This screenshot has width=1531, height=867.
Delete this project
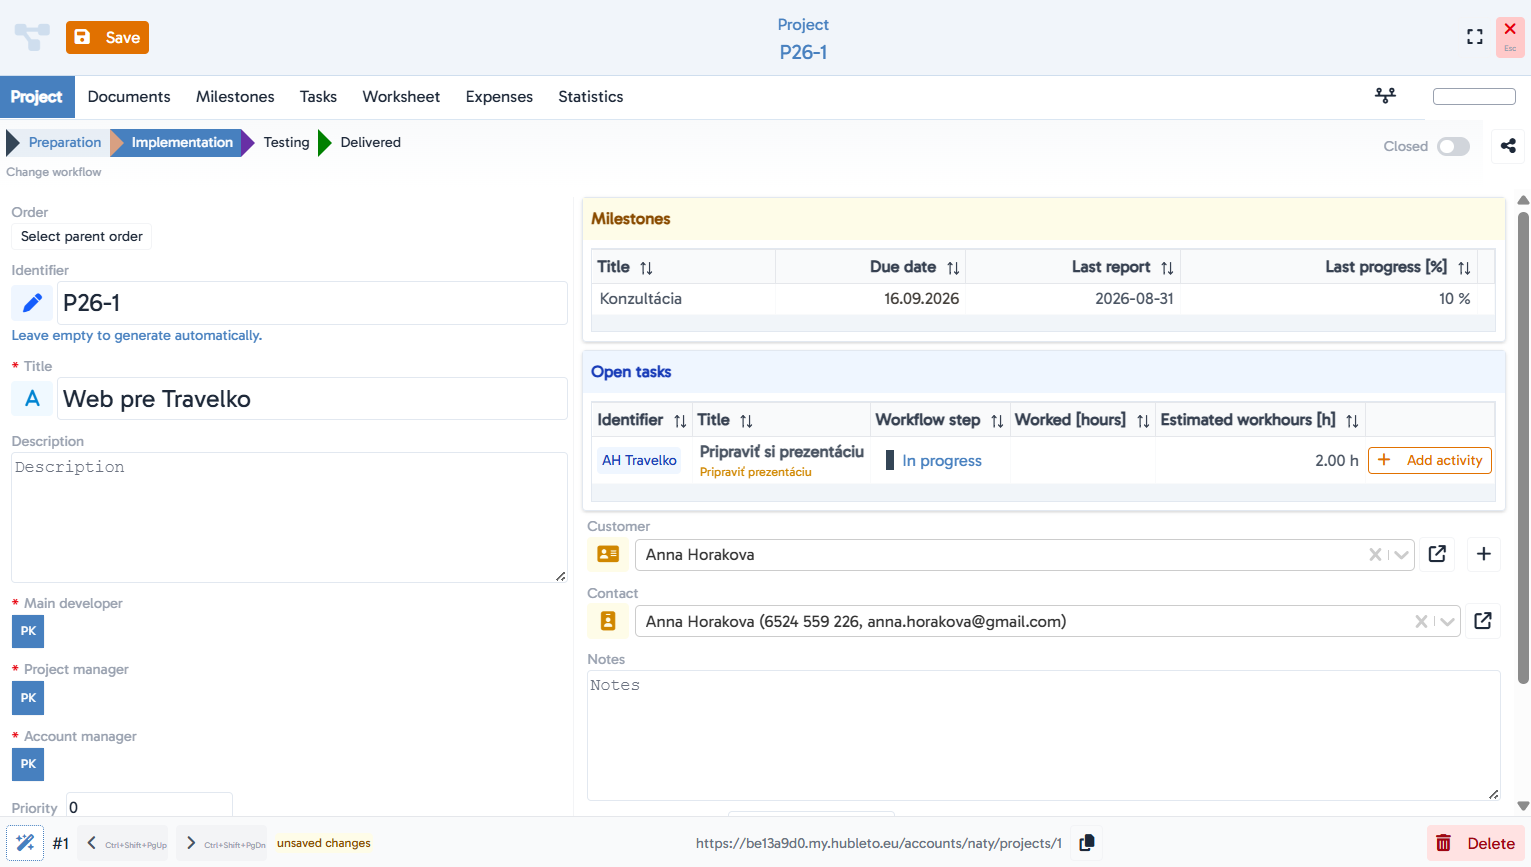pos(1476,843)
